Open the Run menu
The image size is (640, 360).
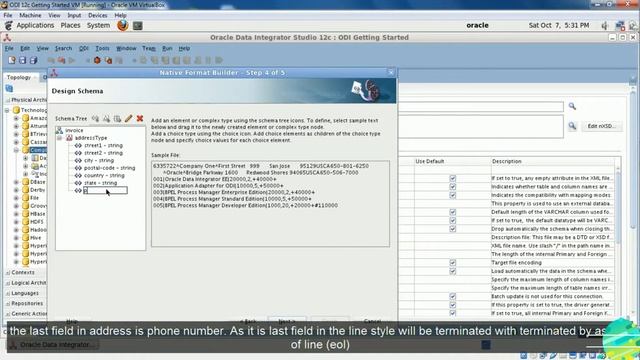[x=167, y=48]
